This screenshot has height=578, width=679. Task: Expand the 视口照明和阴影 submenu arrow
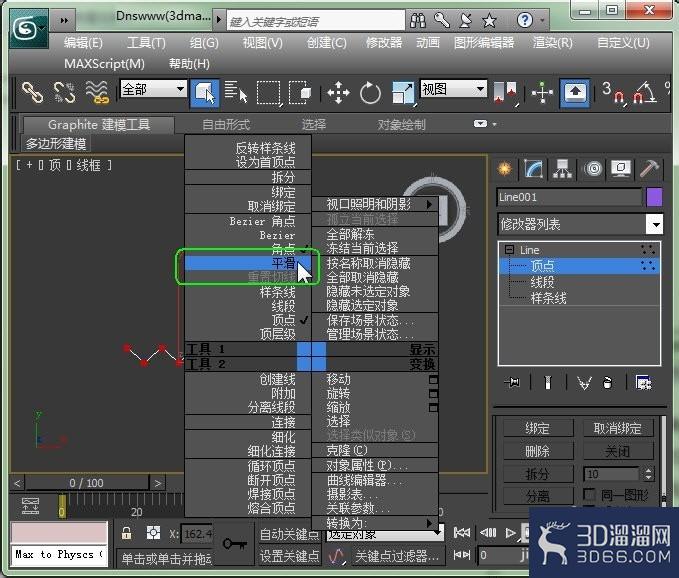coord(429,204)
